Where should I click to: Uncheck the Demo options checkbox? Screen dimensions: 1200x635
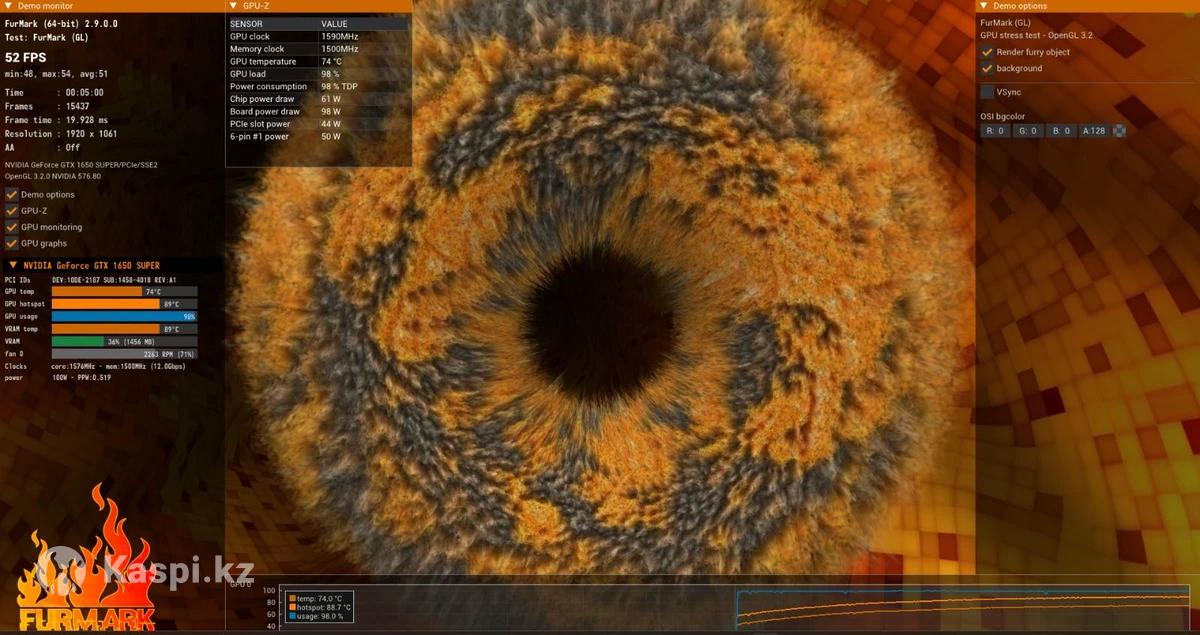point(12,195)
